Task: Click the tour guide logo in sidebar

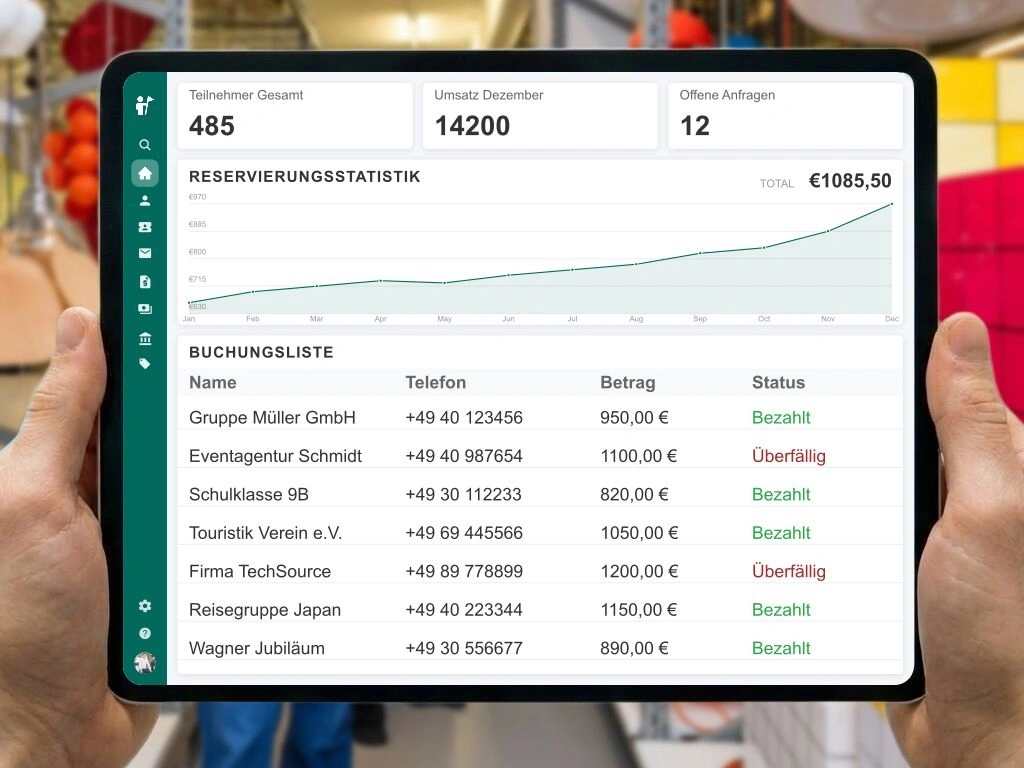Action: pos(145,106)
